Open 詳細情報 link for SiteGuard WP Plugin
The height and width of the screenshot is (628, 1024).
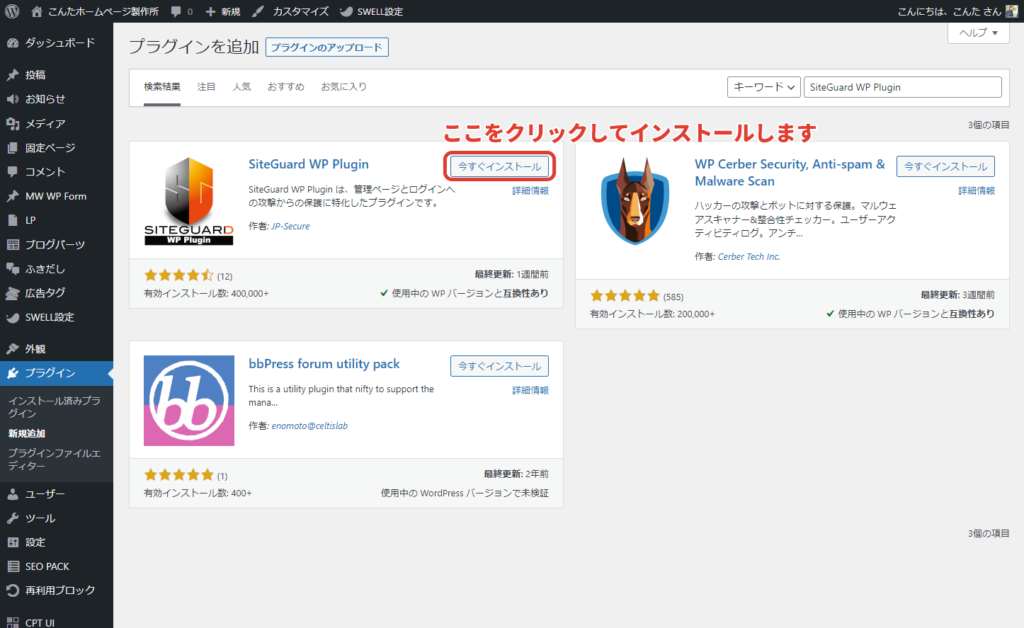coord(530,191)
